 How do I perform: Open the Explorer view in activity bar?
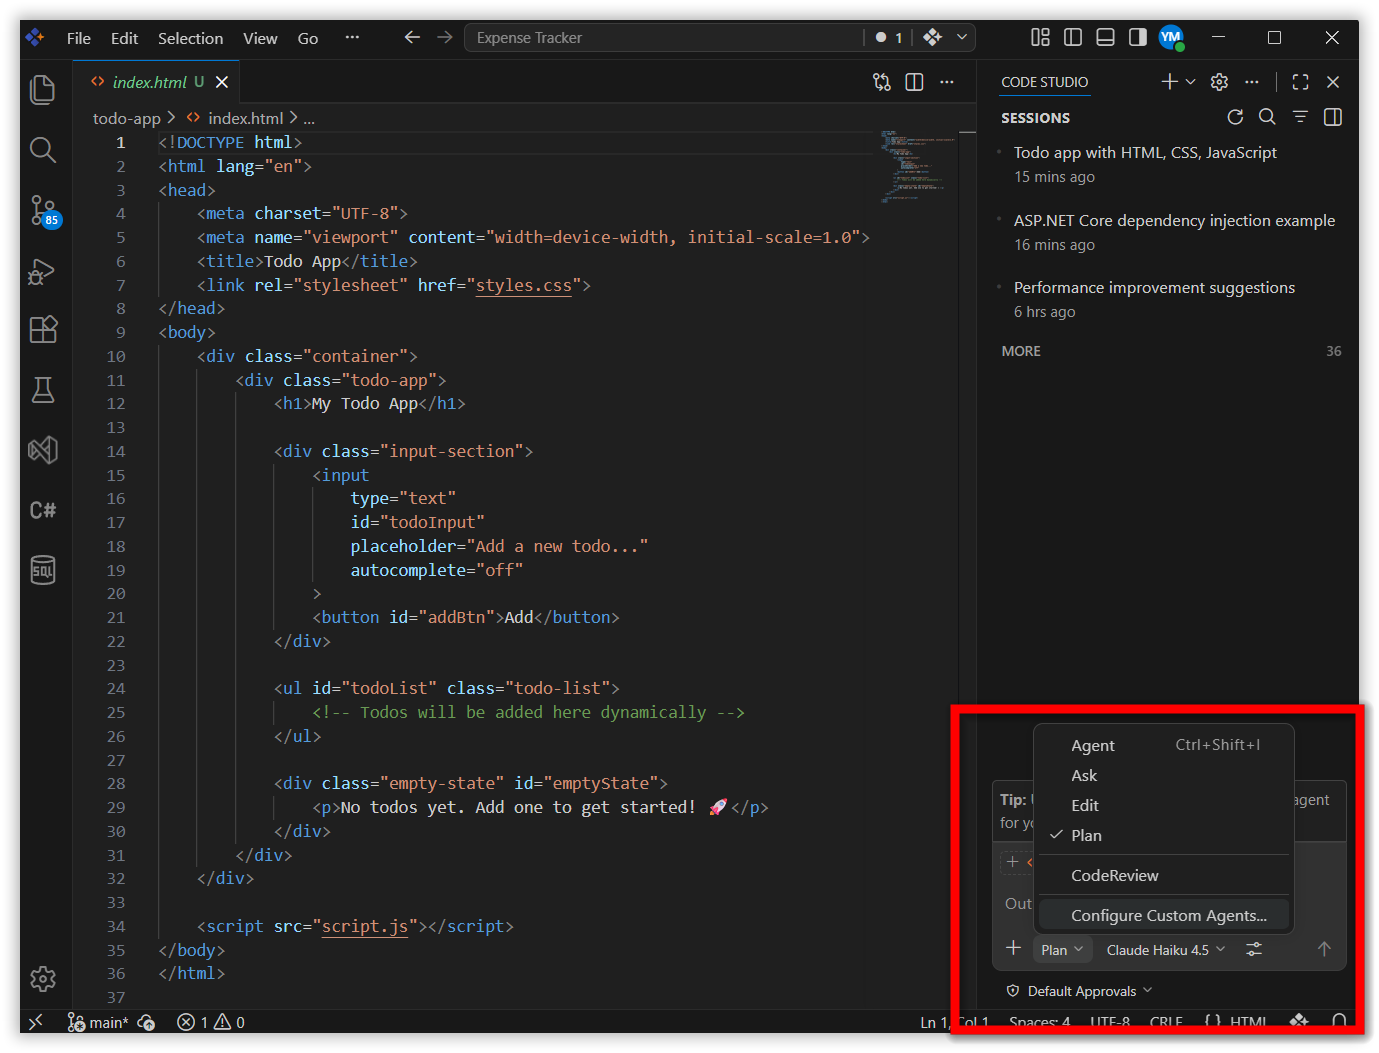pyautogui.click(x=42, y=90)
